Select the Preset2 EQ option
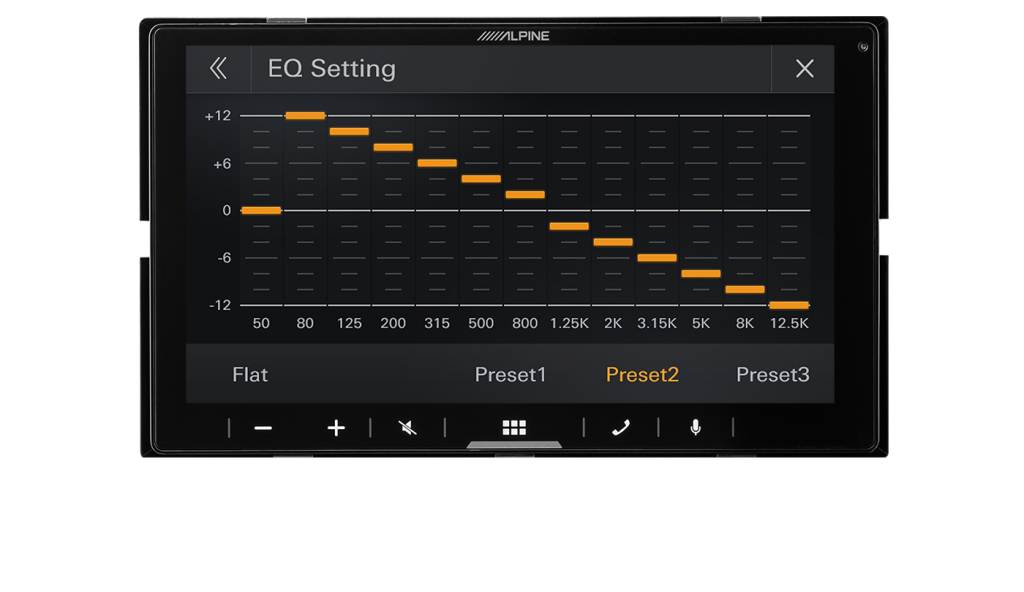Viewport: 1024px width, 592px height. [642, 374]
